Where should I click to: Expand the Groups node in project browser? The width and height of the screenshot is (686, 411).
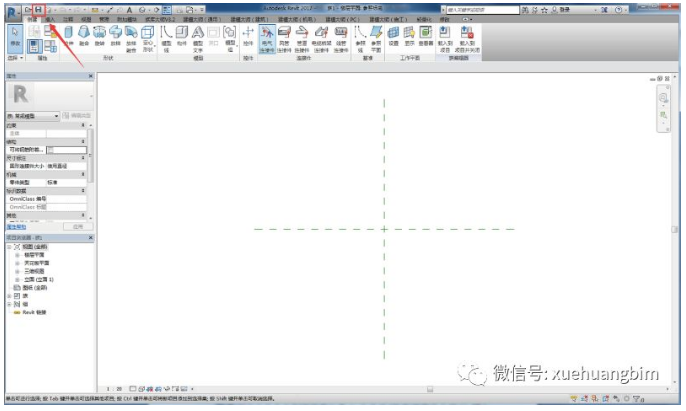coord(9,304)
